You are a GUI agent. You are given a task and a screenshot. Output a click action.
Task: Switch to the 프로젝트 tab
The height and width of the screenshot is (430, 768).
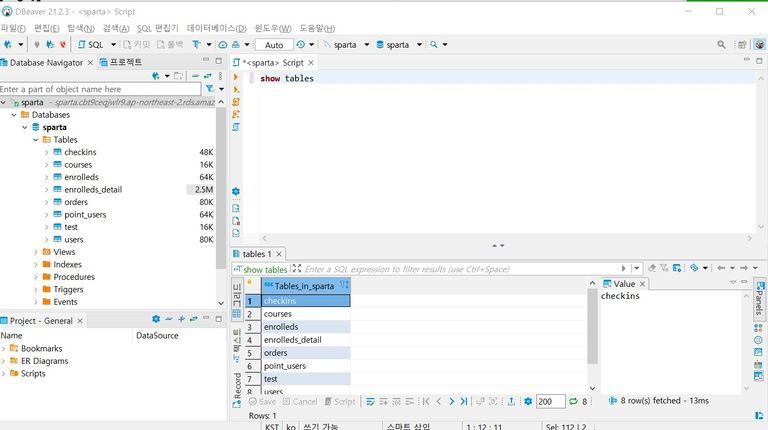coord(121,62)
